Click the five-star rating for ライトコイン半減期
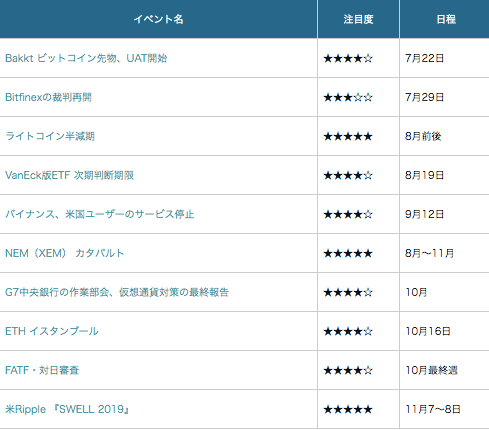 click(348, 137)
